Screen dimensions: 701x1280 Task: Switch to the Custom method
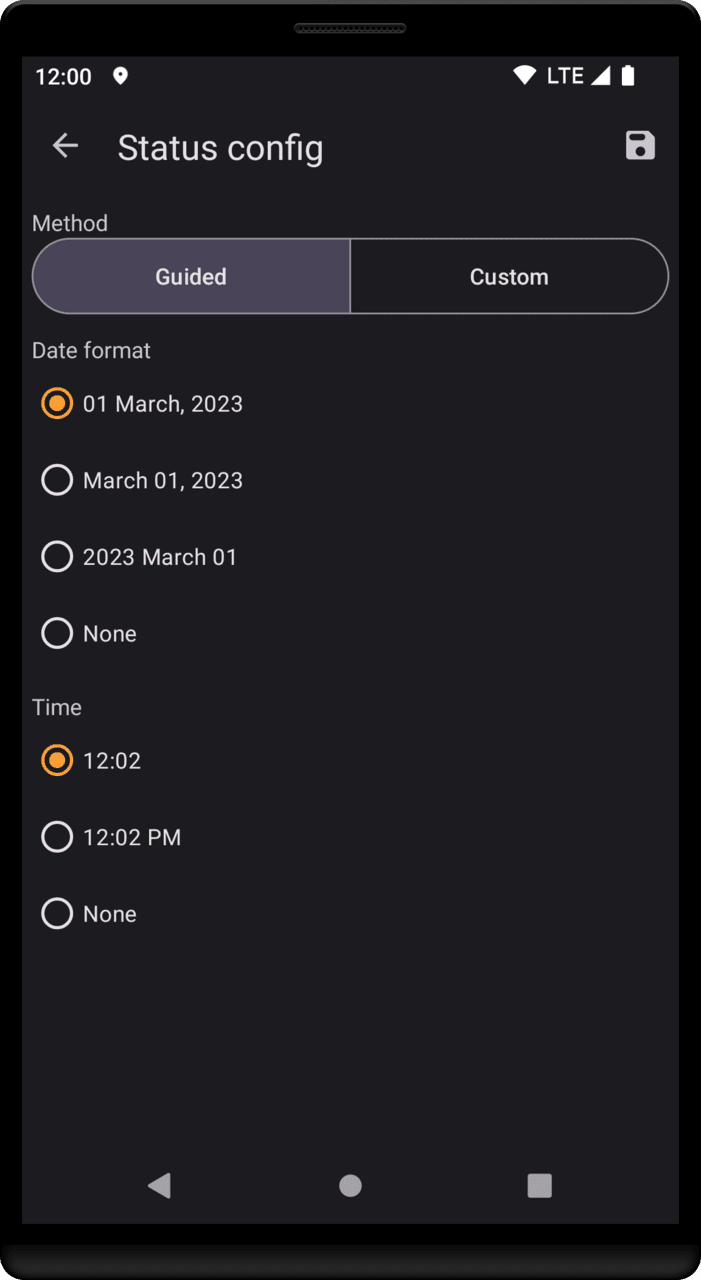[x=509, y=277]
